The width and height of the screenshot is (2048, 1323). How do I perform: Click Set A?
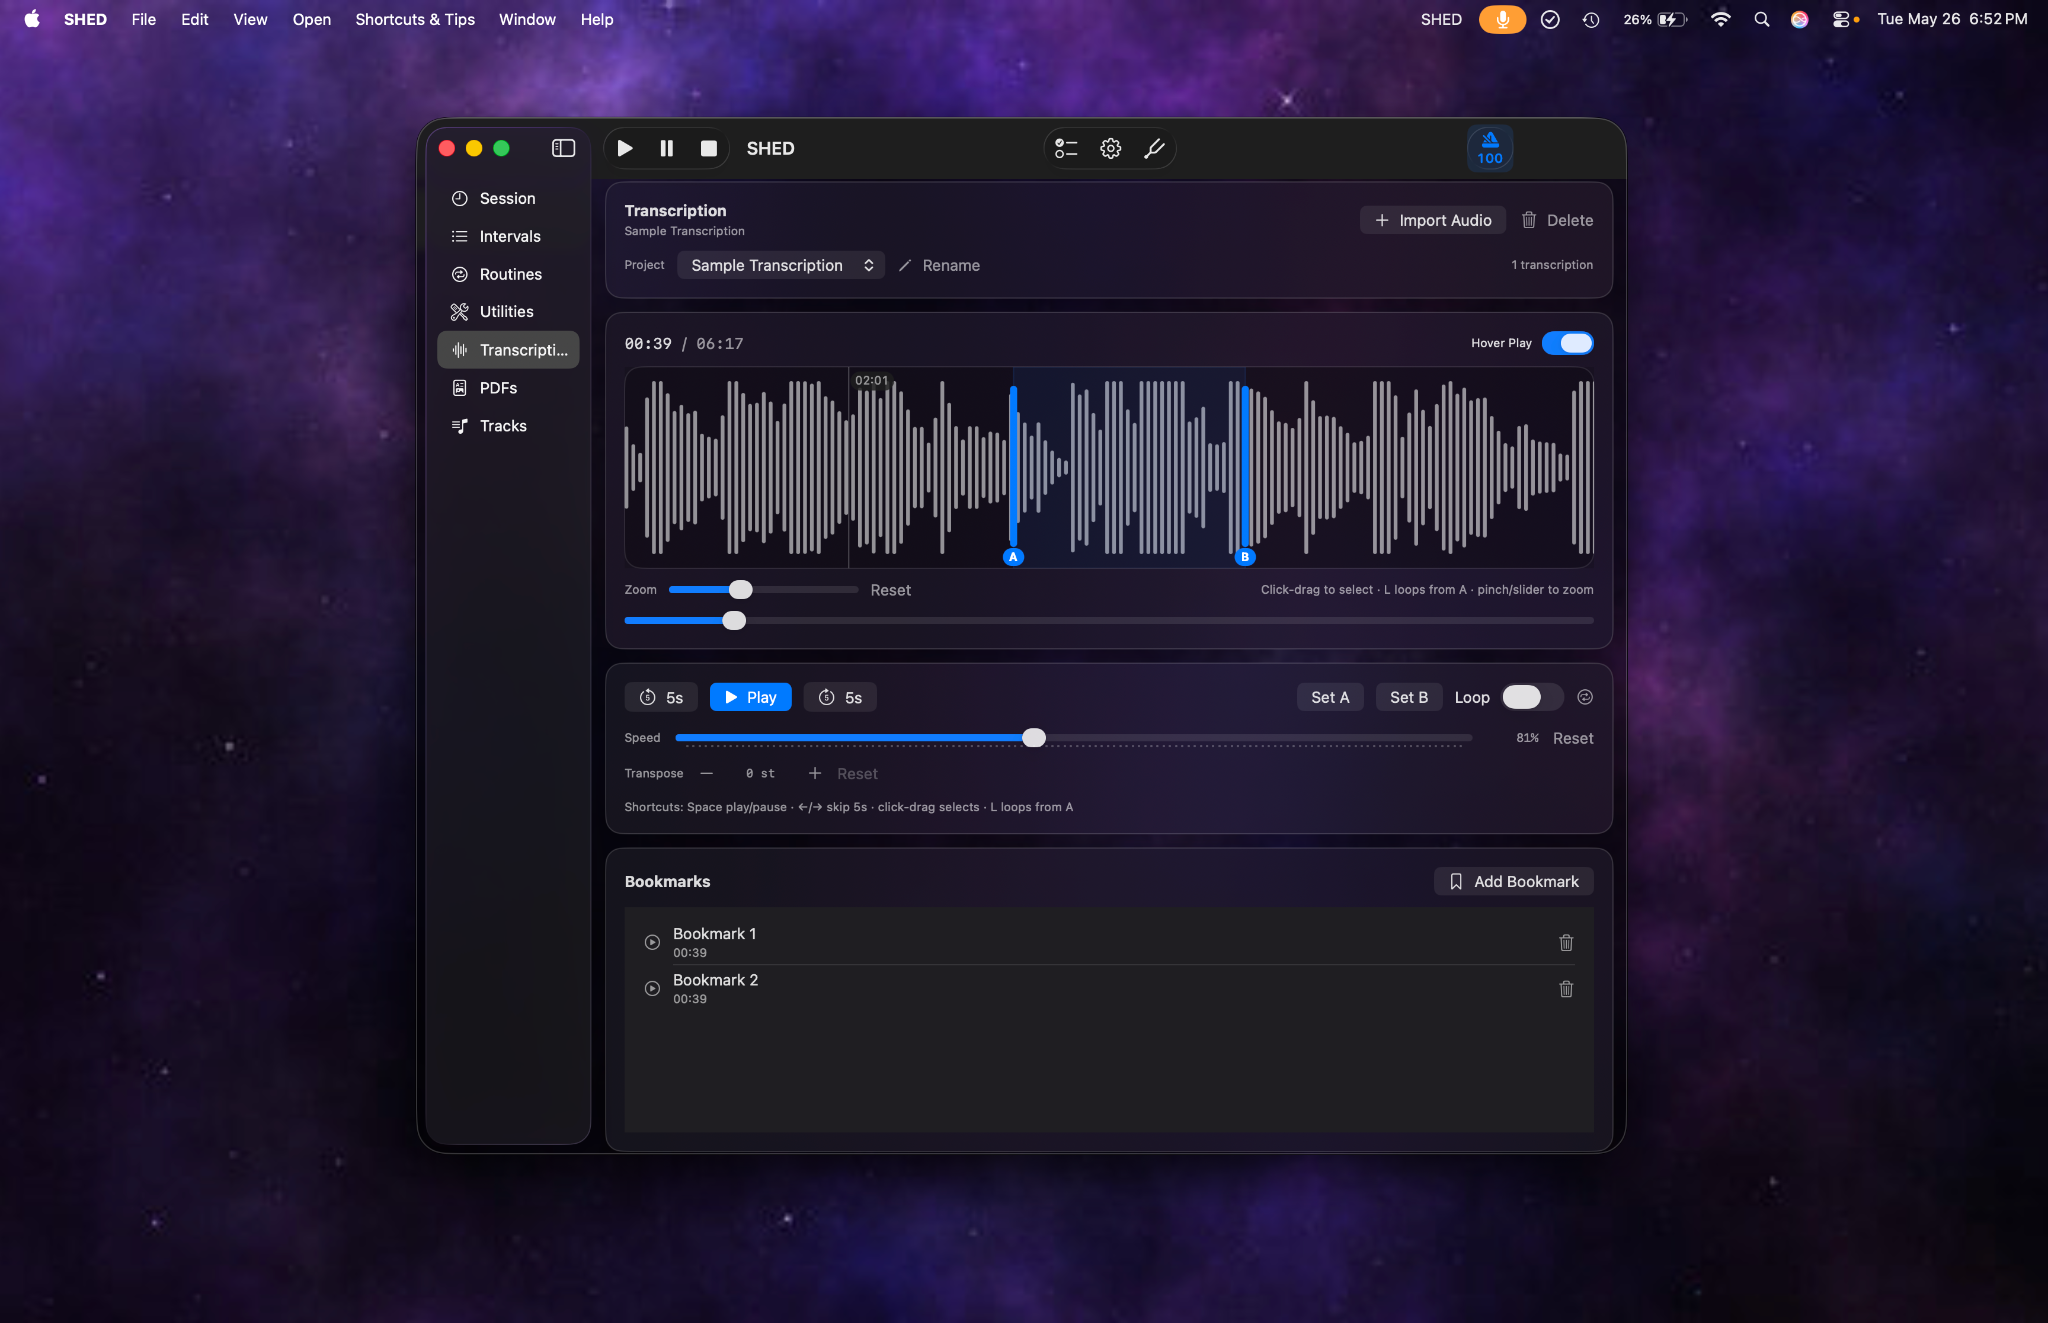click(x=1330, y=697)
